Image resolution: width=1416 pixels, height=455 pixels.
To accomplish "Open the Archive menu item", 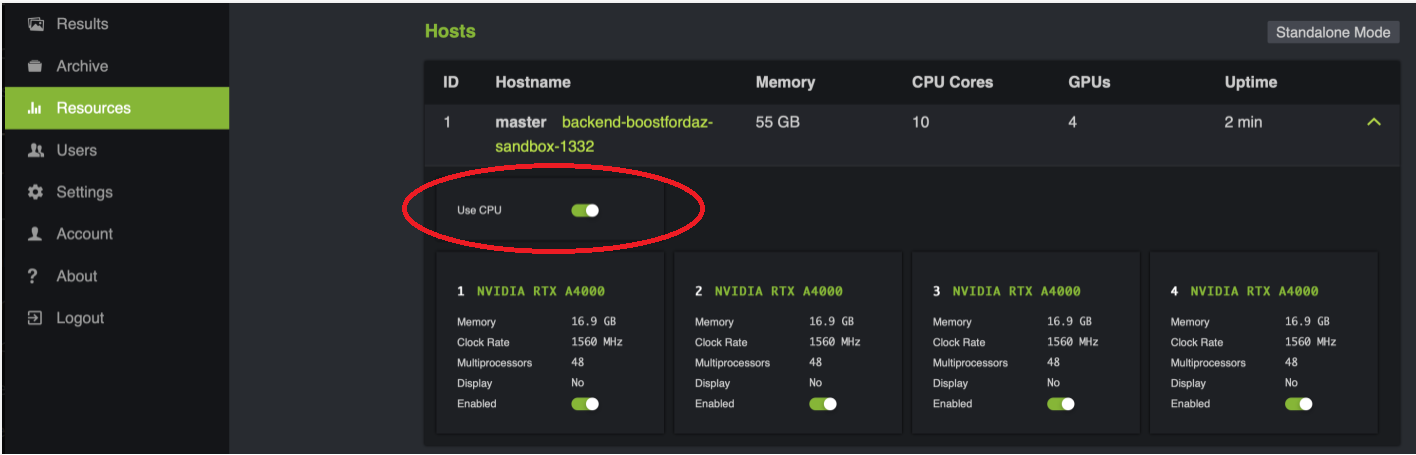I will [x=82, y=66].
